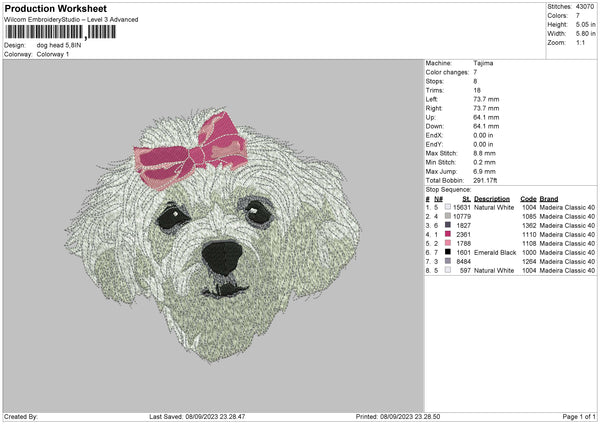Click the height value '5.05 in'
The image size is (600, 424).
tap(585, 24)
